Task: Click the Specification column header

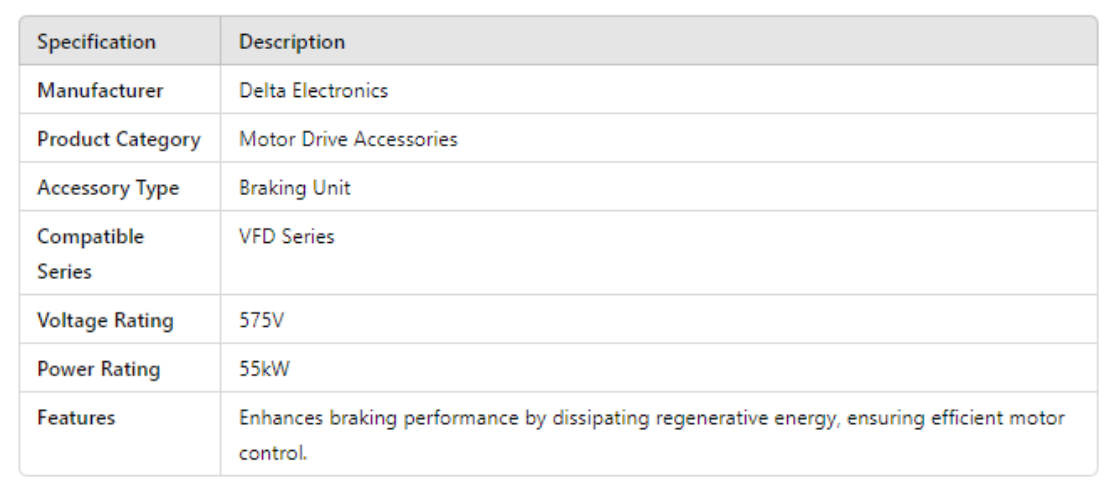Action: 96,42
